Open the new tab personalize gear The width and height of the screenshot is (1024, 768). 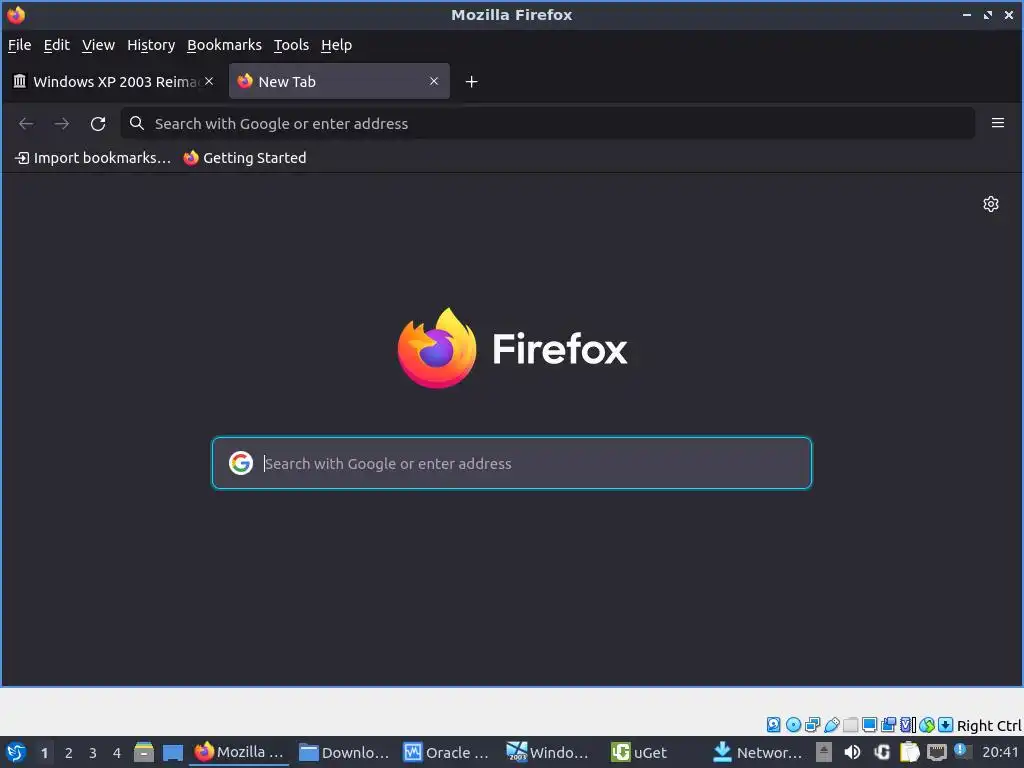(x=991, y=204)
